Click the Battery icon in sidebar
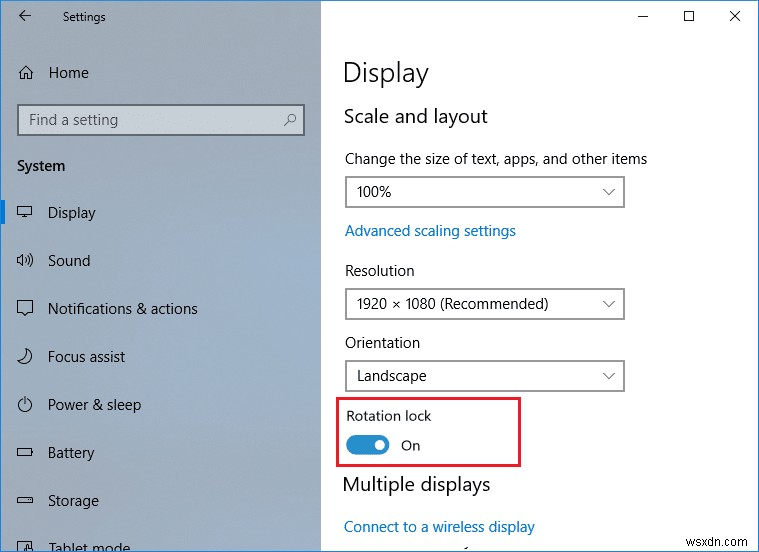The height and width of the screenshot is (552, 759). [x=26, y=453]
